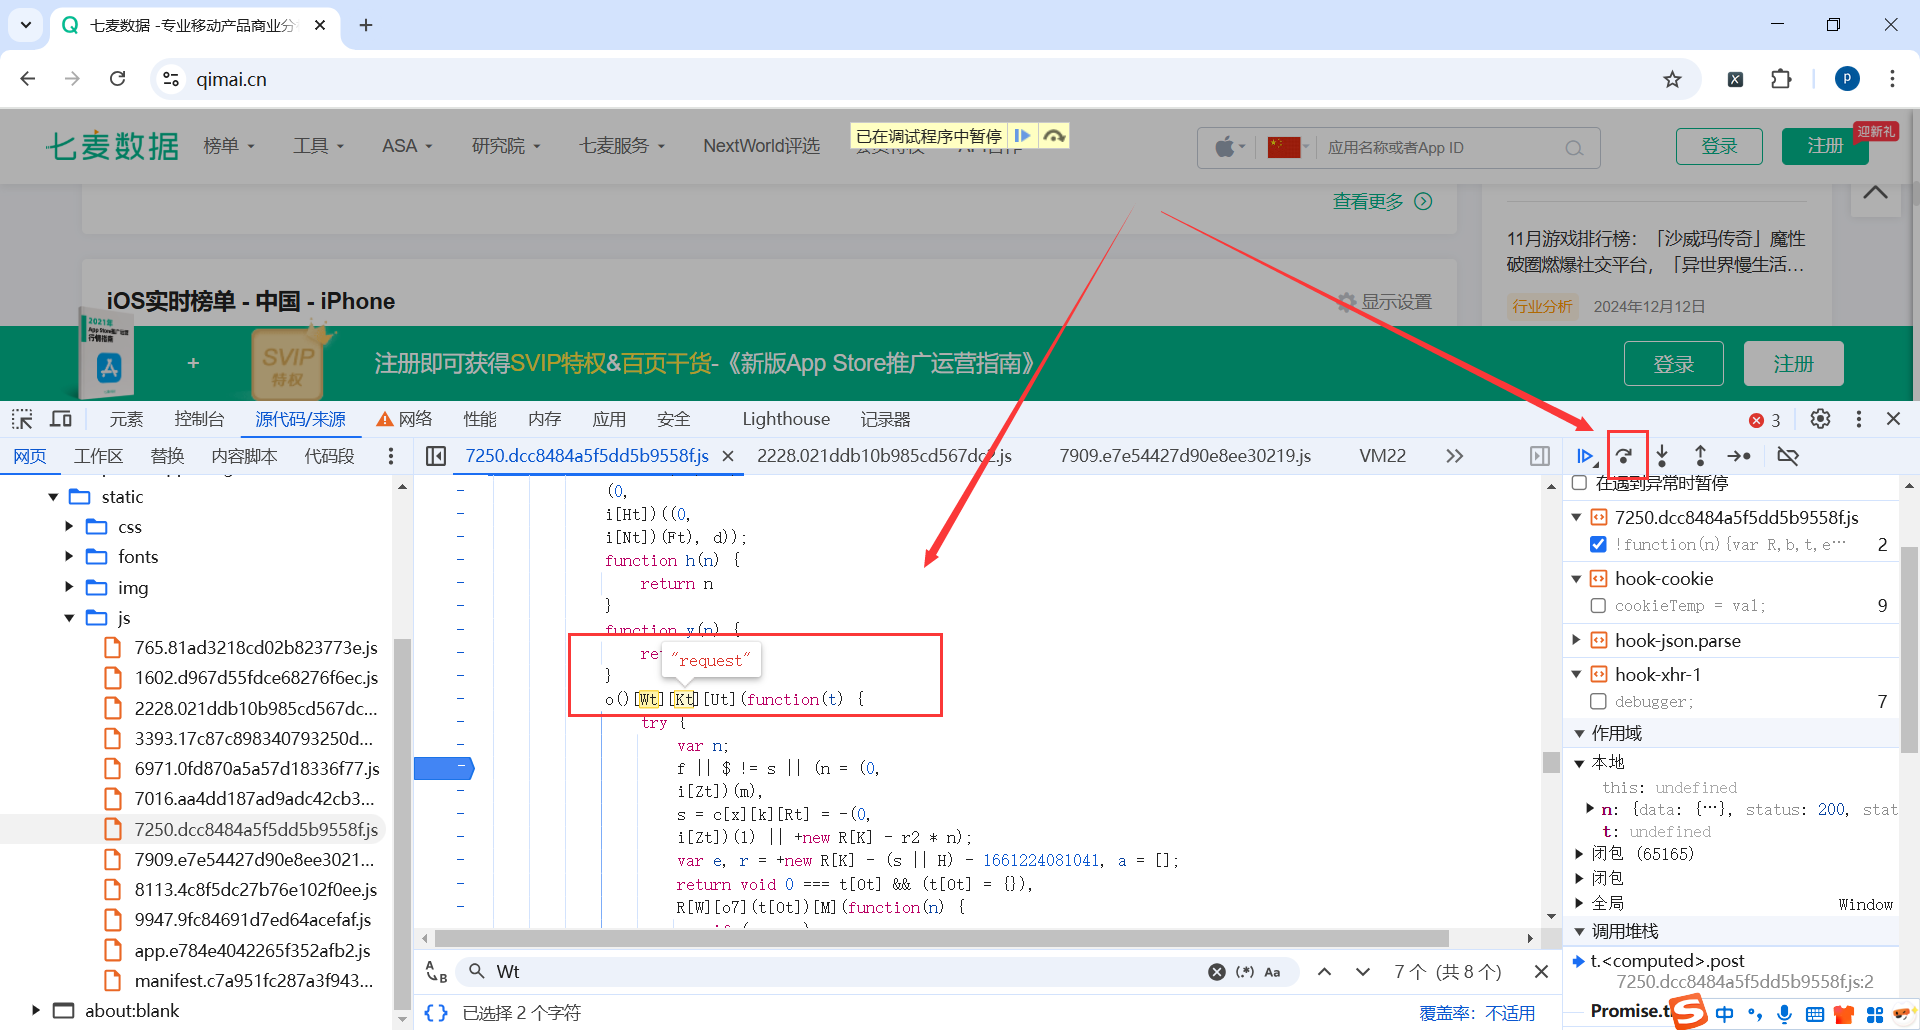Open the 2228.021ddb10b985cd567dc file tab
This screenshot has height=1030, width=1920.
pos(884,456)
